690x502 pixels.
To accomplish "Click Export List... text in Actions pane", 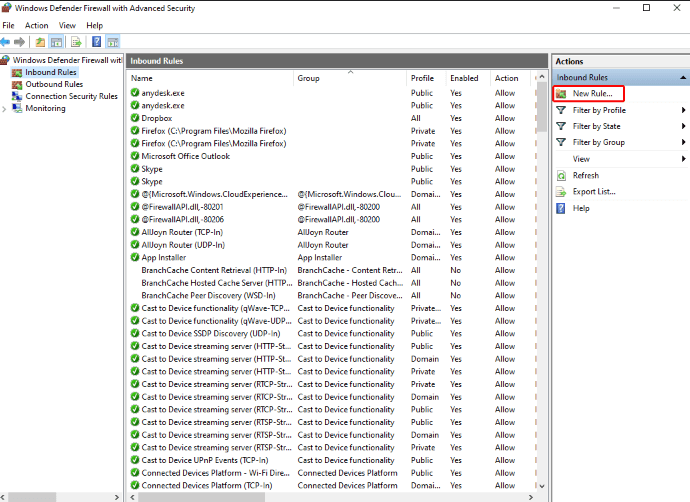I will point(594,192).
